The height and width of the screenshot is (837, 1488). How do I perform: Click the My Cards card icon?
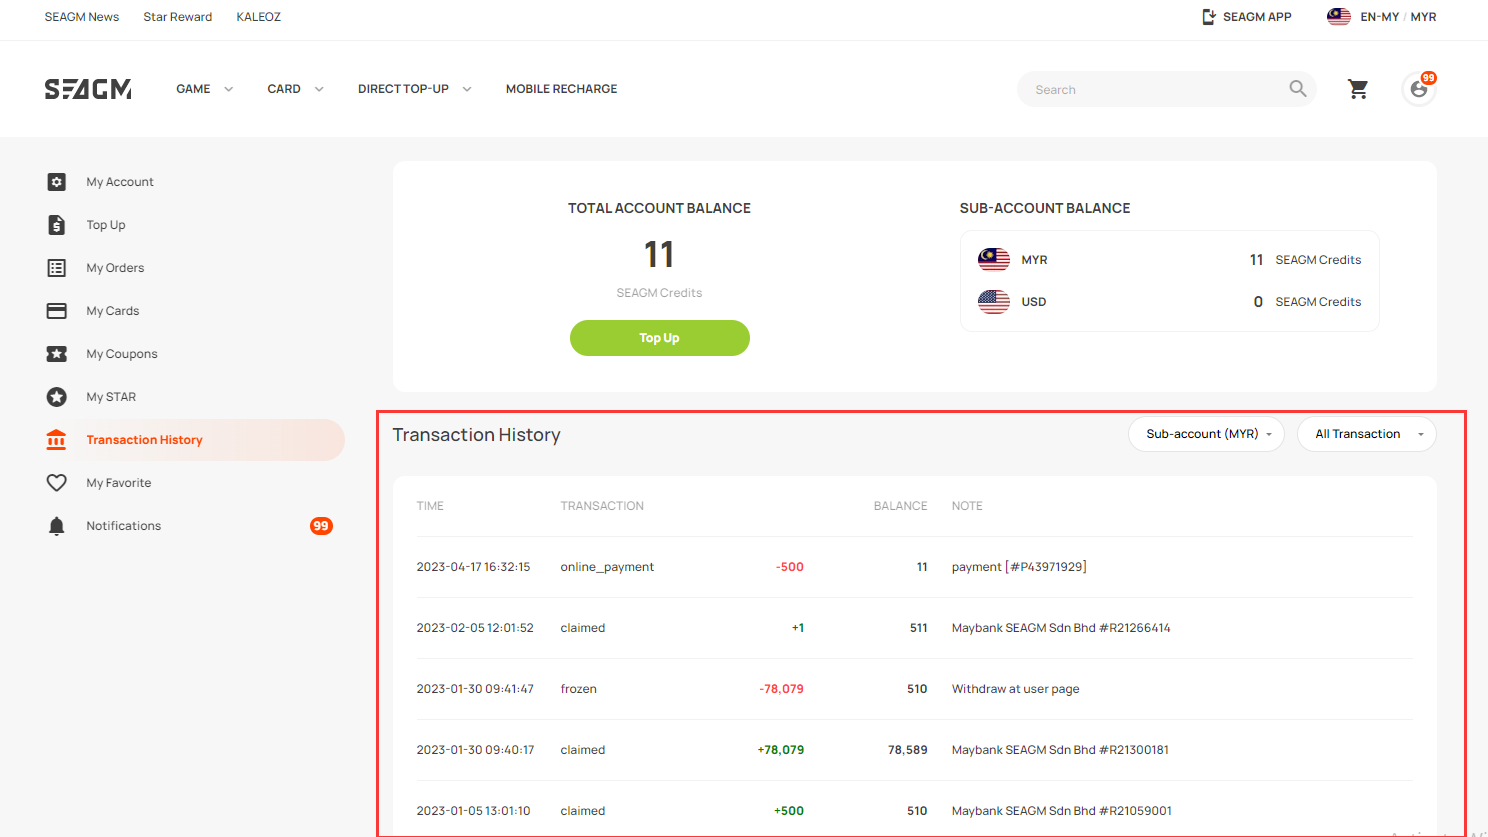pyautogui.click(x=57, y=311)
